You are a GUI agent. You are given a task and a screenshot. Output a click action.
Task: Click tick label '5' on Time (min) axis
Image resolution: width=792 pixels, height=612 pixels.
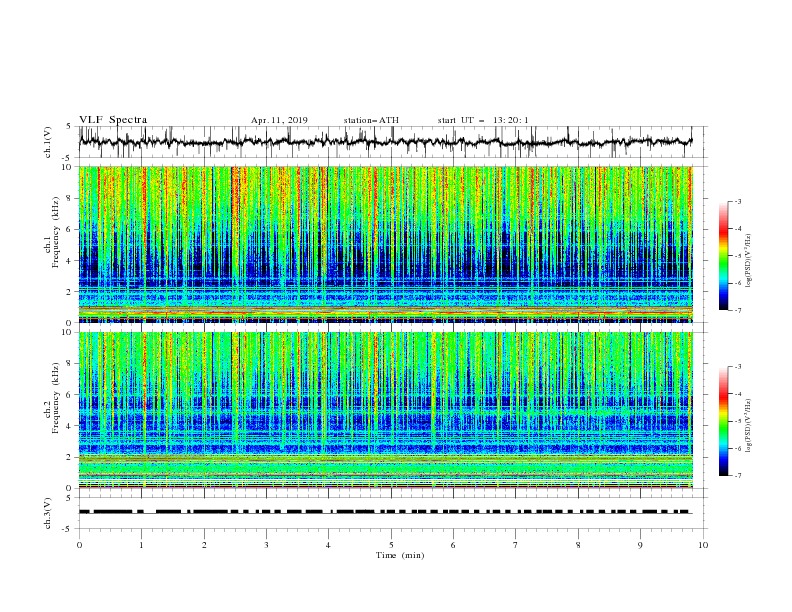pyautogui.click(x=391, y=545)
